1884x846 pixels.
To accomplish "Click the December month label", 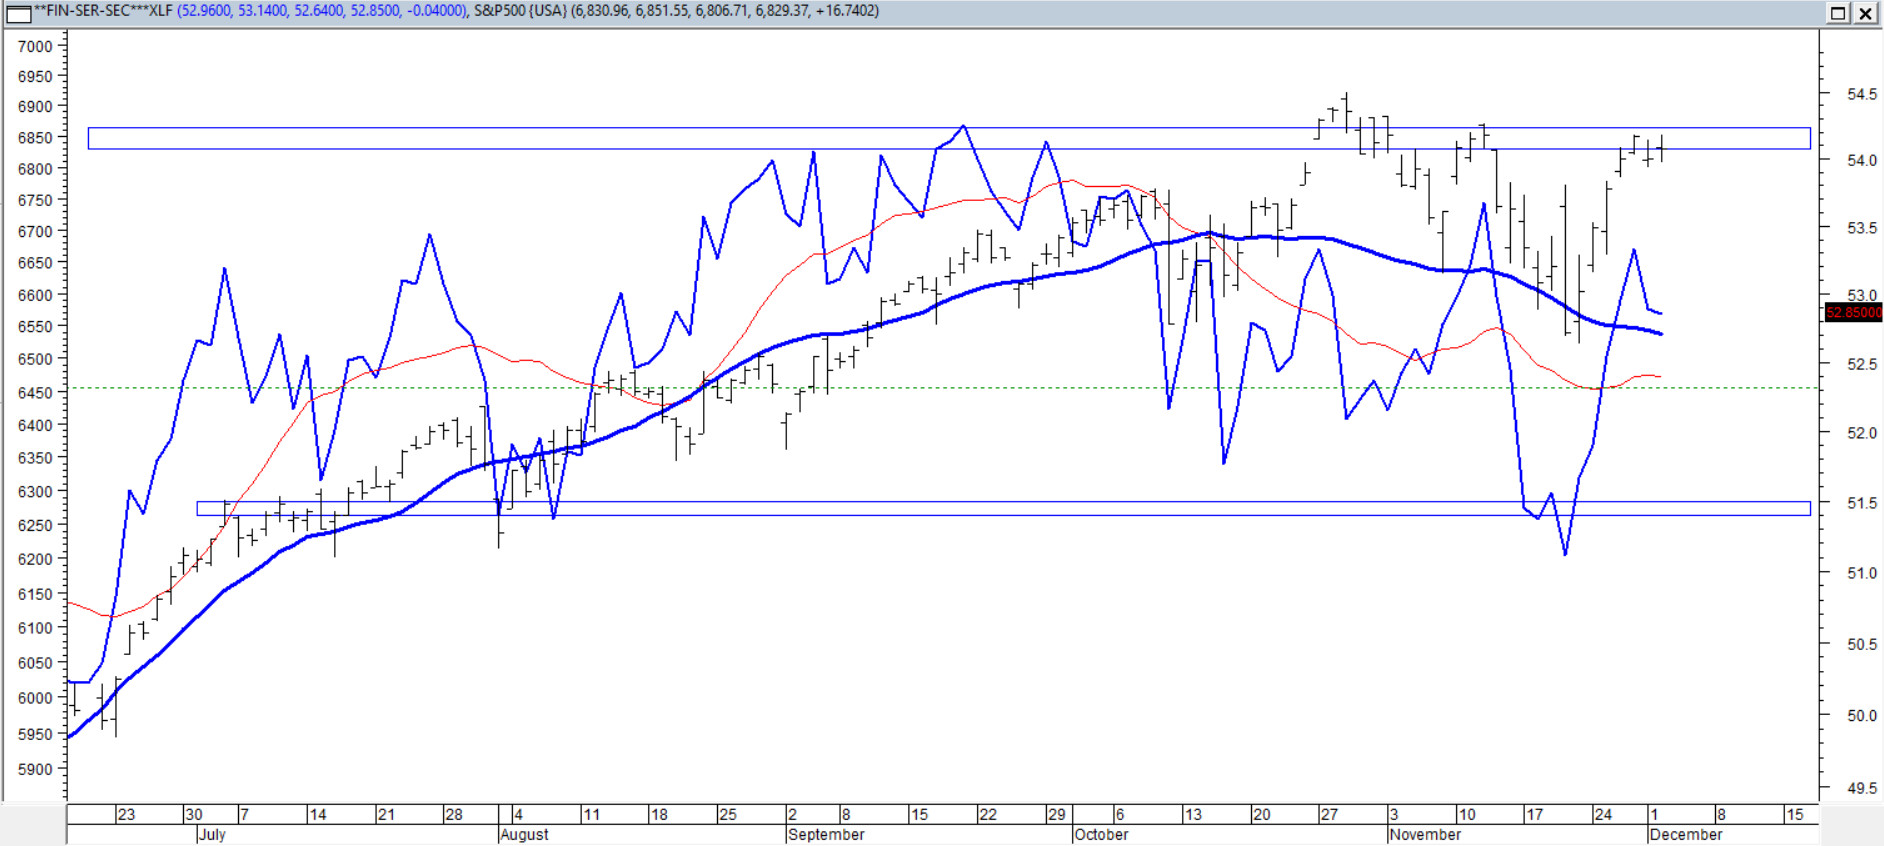I will pos(1686,835).
